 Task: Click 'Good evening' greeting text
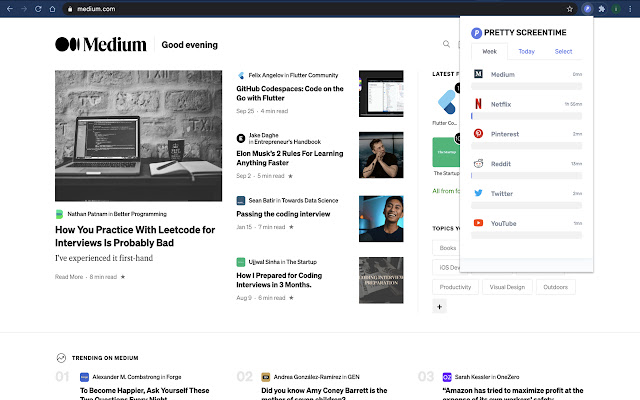tap(189, 44)
